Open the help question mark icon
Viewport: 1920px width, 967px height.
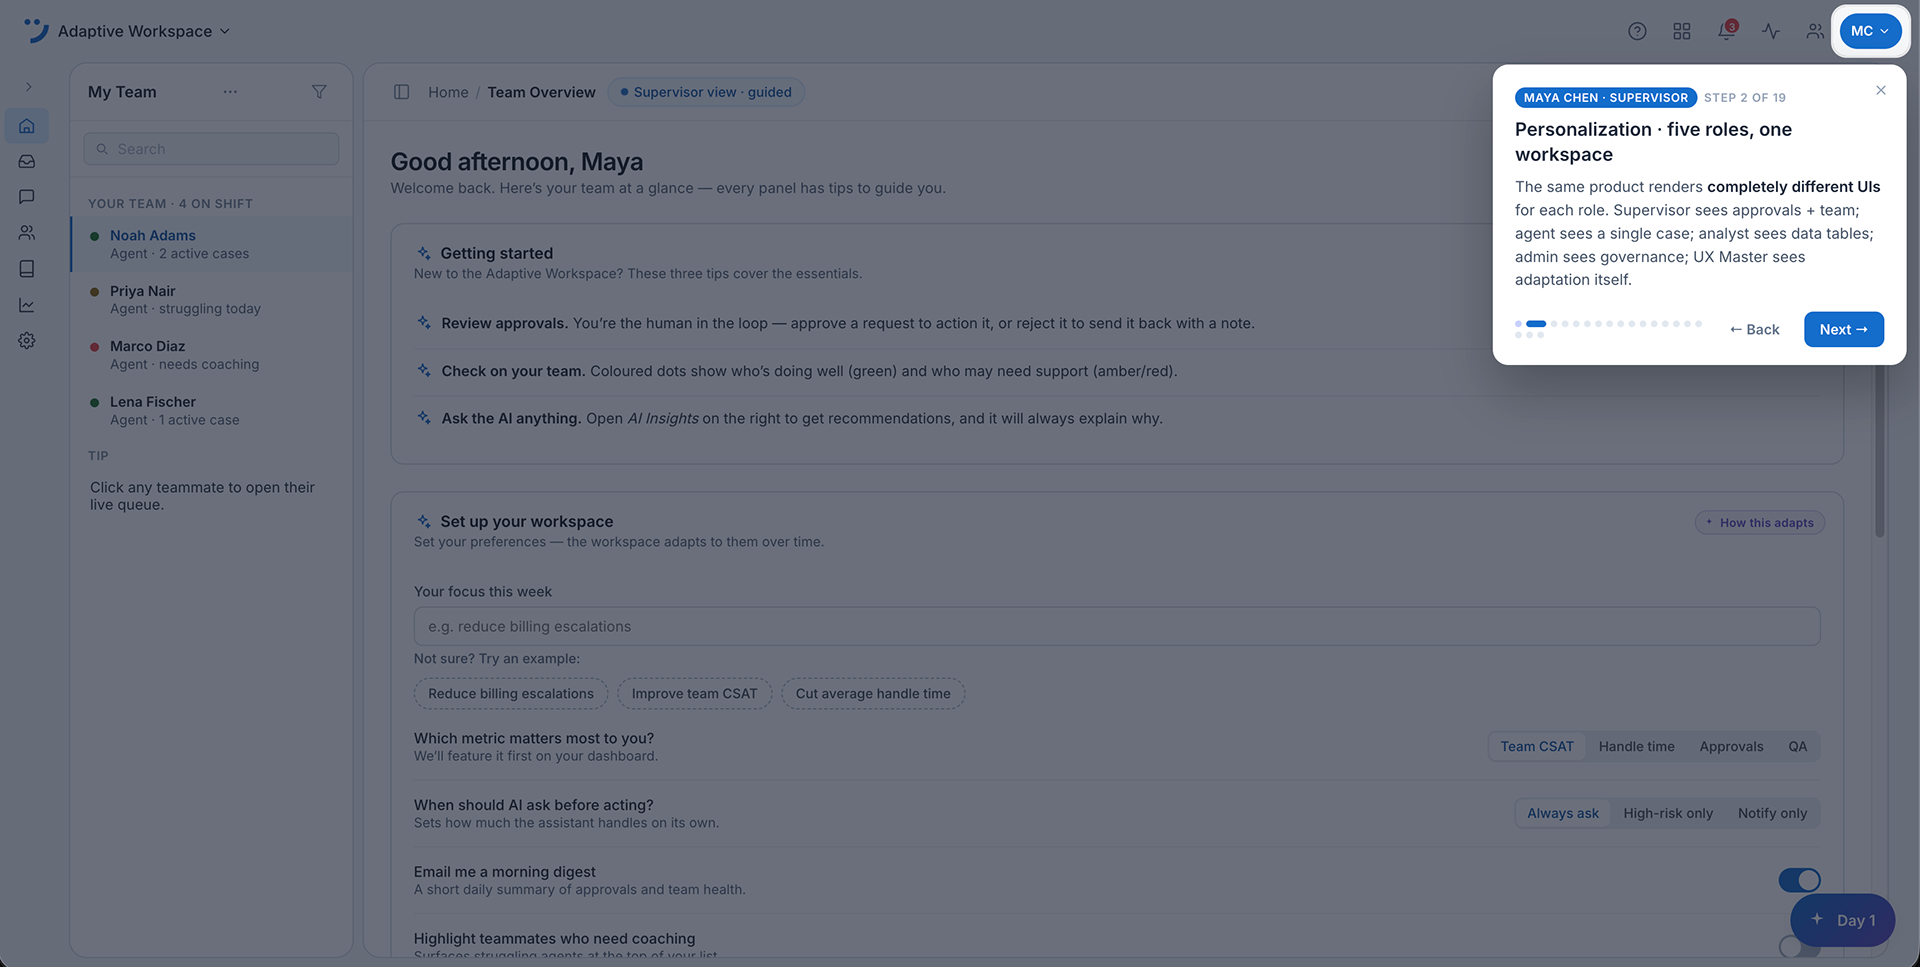[x=1637, y=31]
